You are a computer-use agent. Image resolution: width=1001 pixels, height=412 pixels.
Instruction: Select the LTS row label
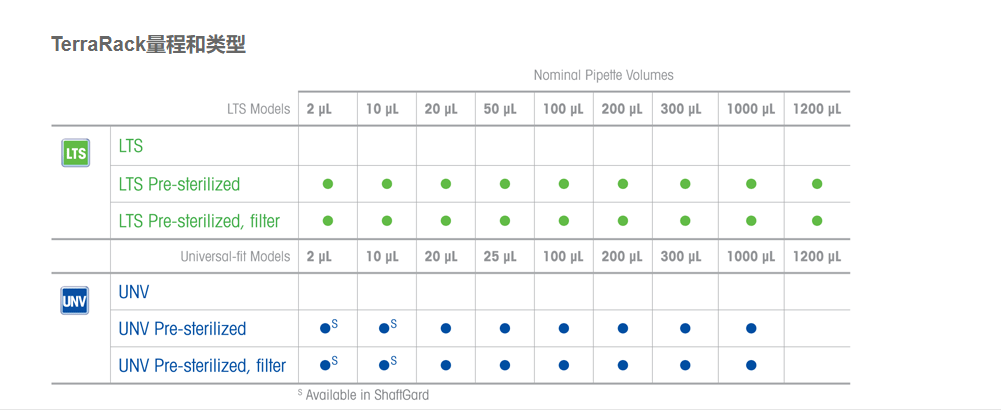tap(131, 147)
